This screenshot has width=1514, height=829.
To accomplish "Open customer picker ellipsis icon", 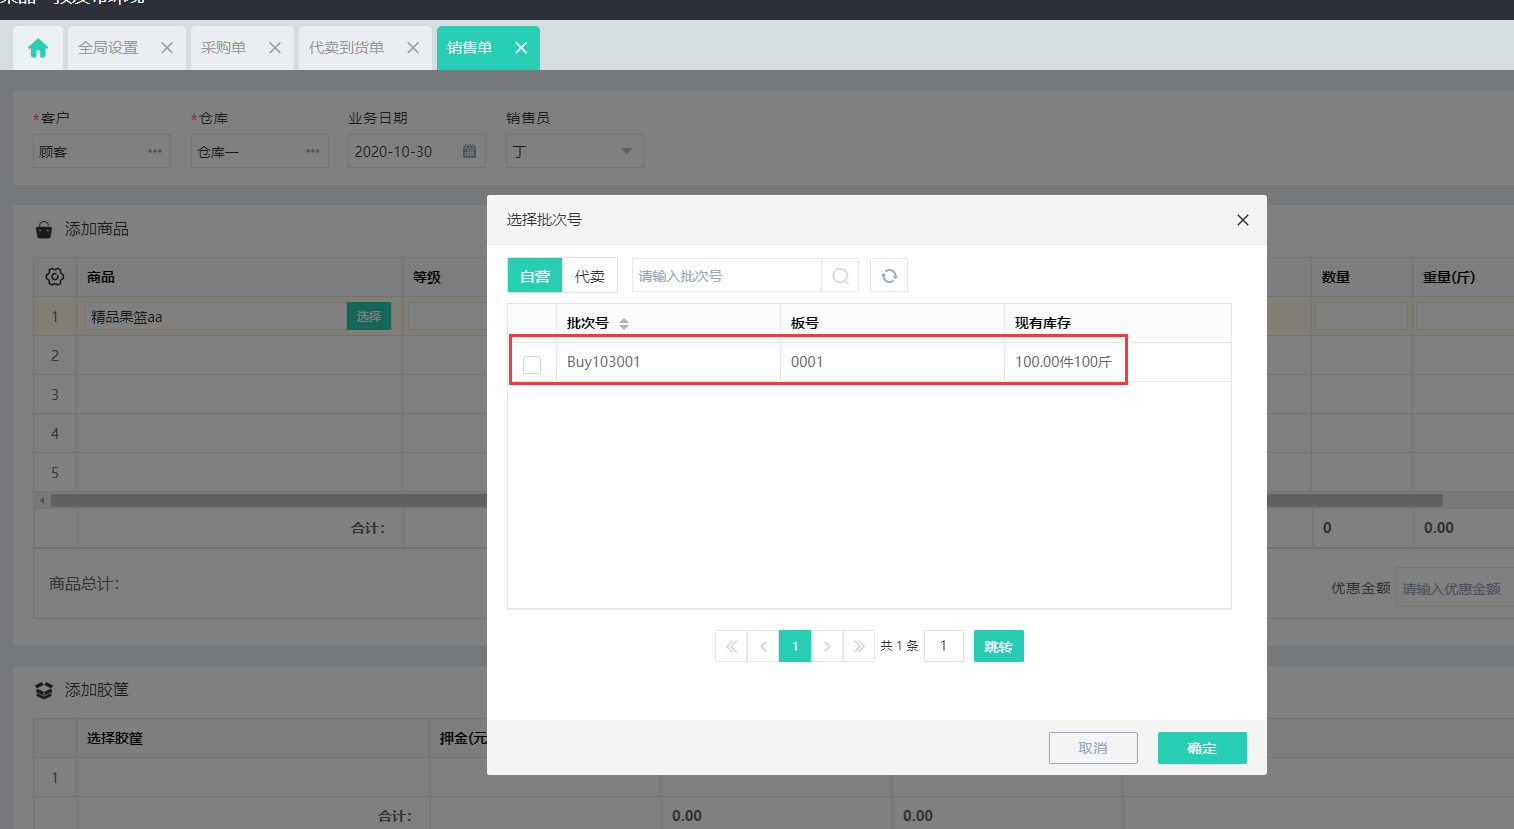I will coord(155,151).
